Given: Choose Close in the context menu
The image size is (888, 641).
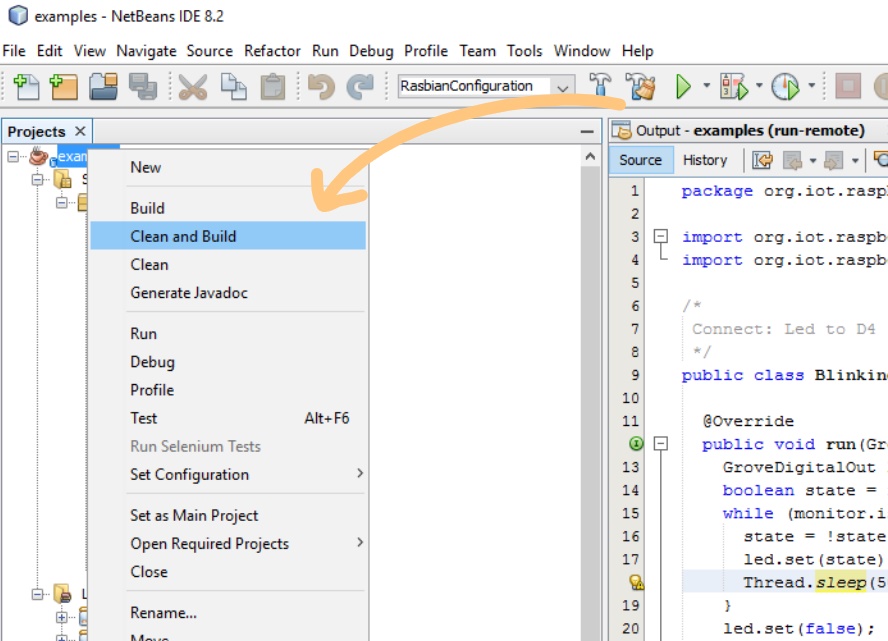Looking at the screenshot, I should coord(228,571).
